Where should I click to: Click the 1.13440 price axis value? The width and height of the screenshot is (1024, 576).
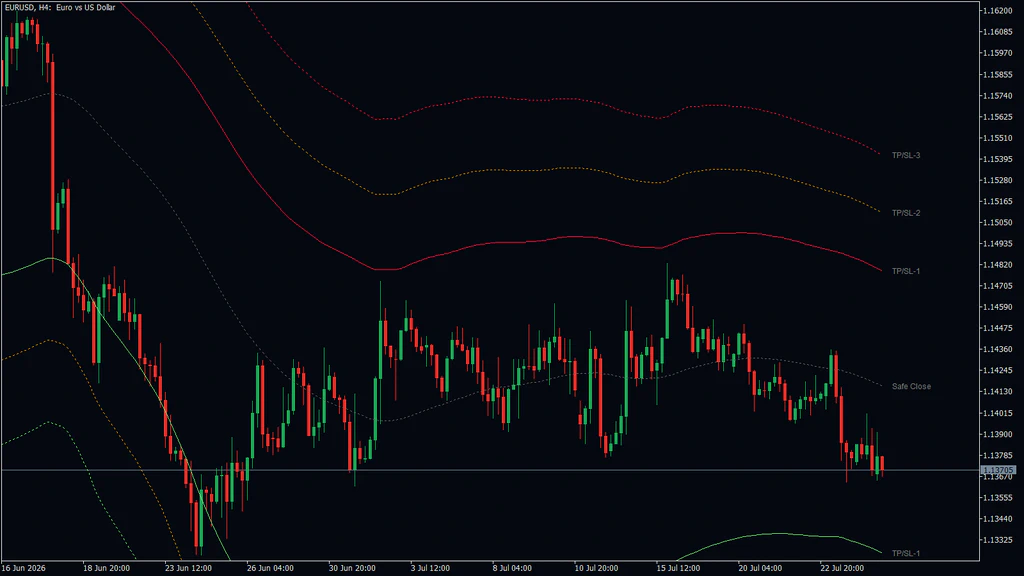click(x=998, y=519)
